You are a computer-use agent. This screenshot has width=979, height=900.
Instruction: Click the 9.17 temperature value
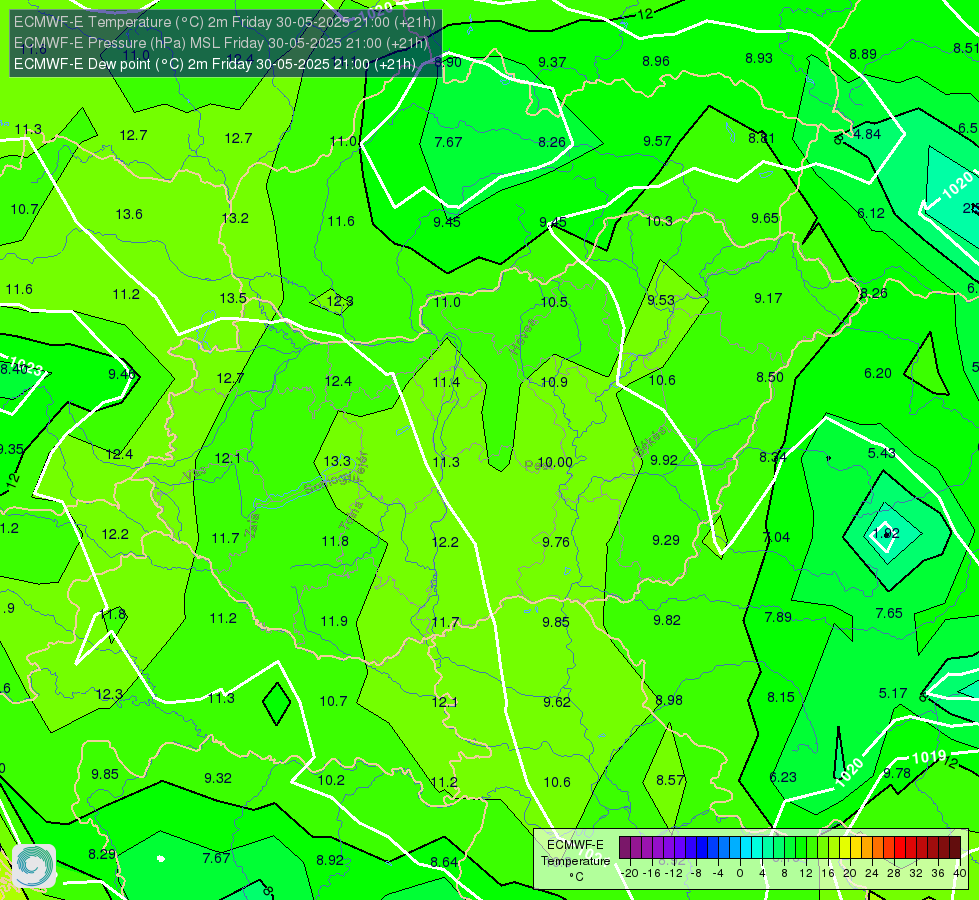[x=768, y=298]
